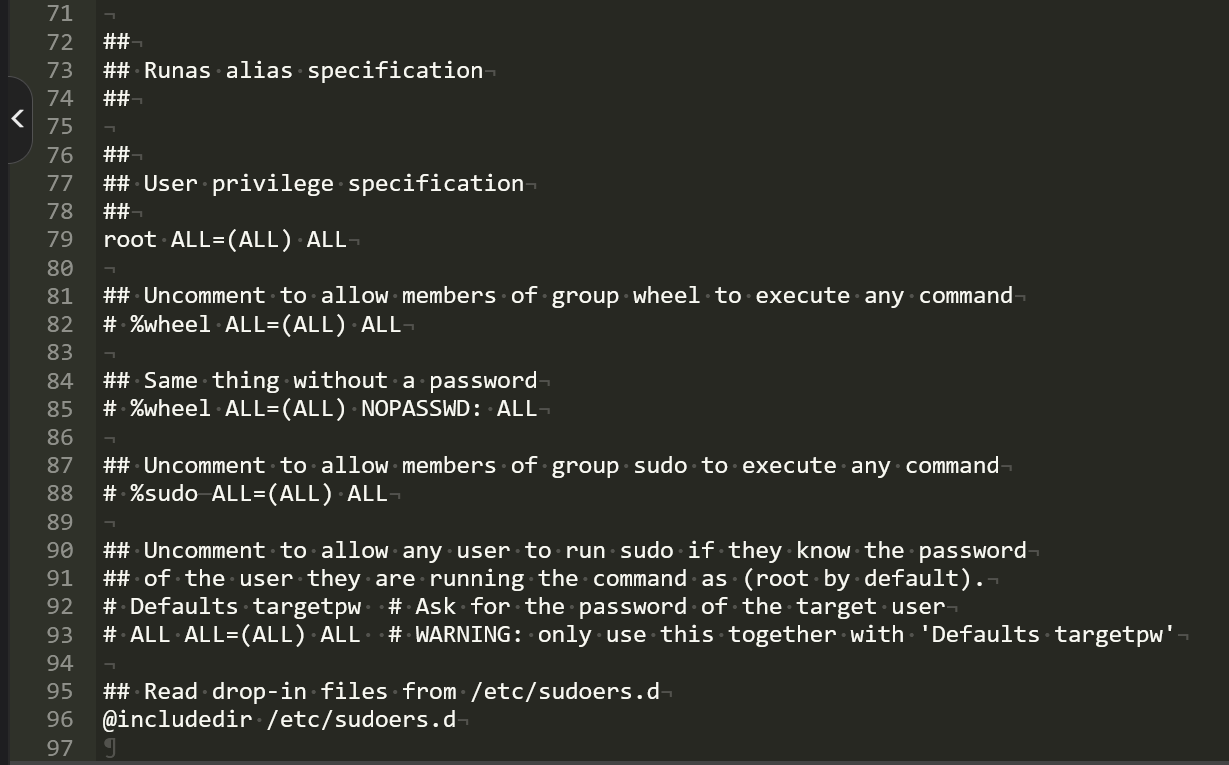Expand the side panel with the left chevron
This screenshot has width=1229, height=765.
tap(17, 119)
